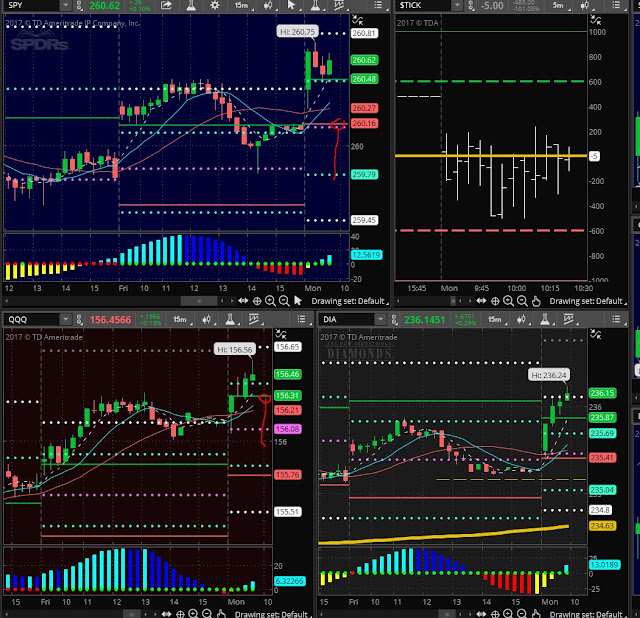Click SPY price axis auto-fit arrows icon
Viewport: 640px width, 618px height.
pyautogui.click(x=358, y=20)
